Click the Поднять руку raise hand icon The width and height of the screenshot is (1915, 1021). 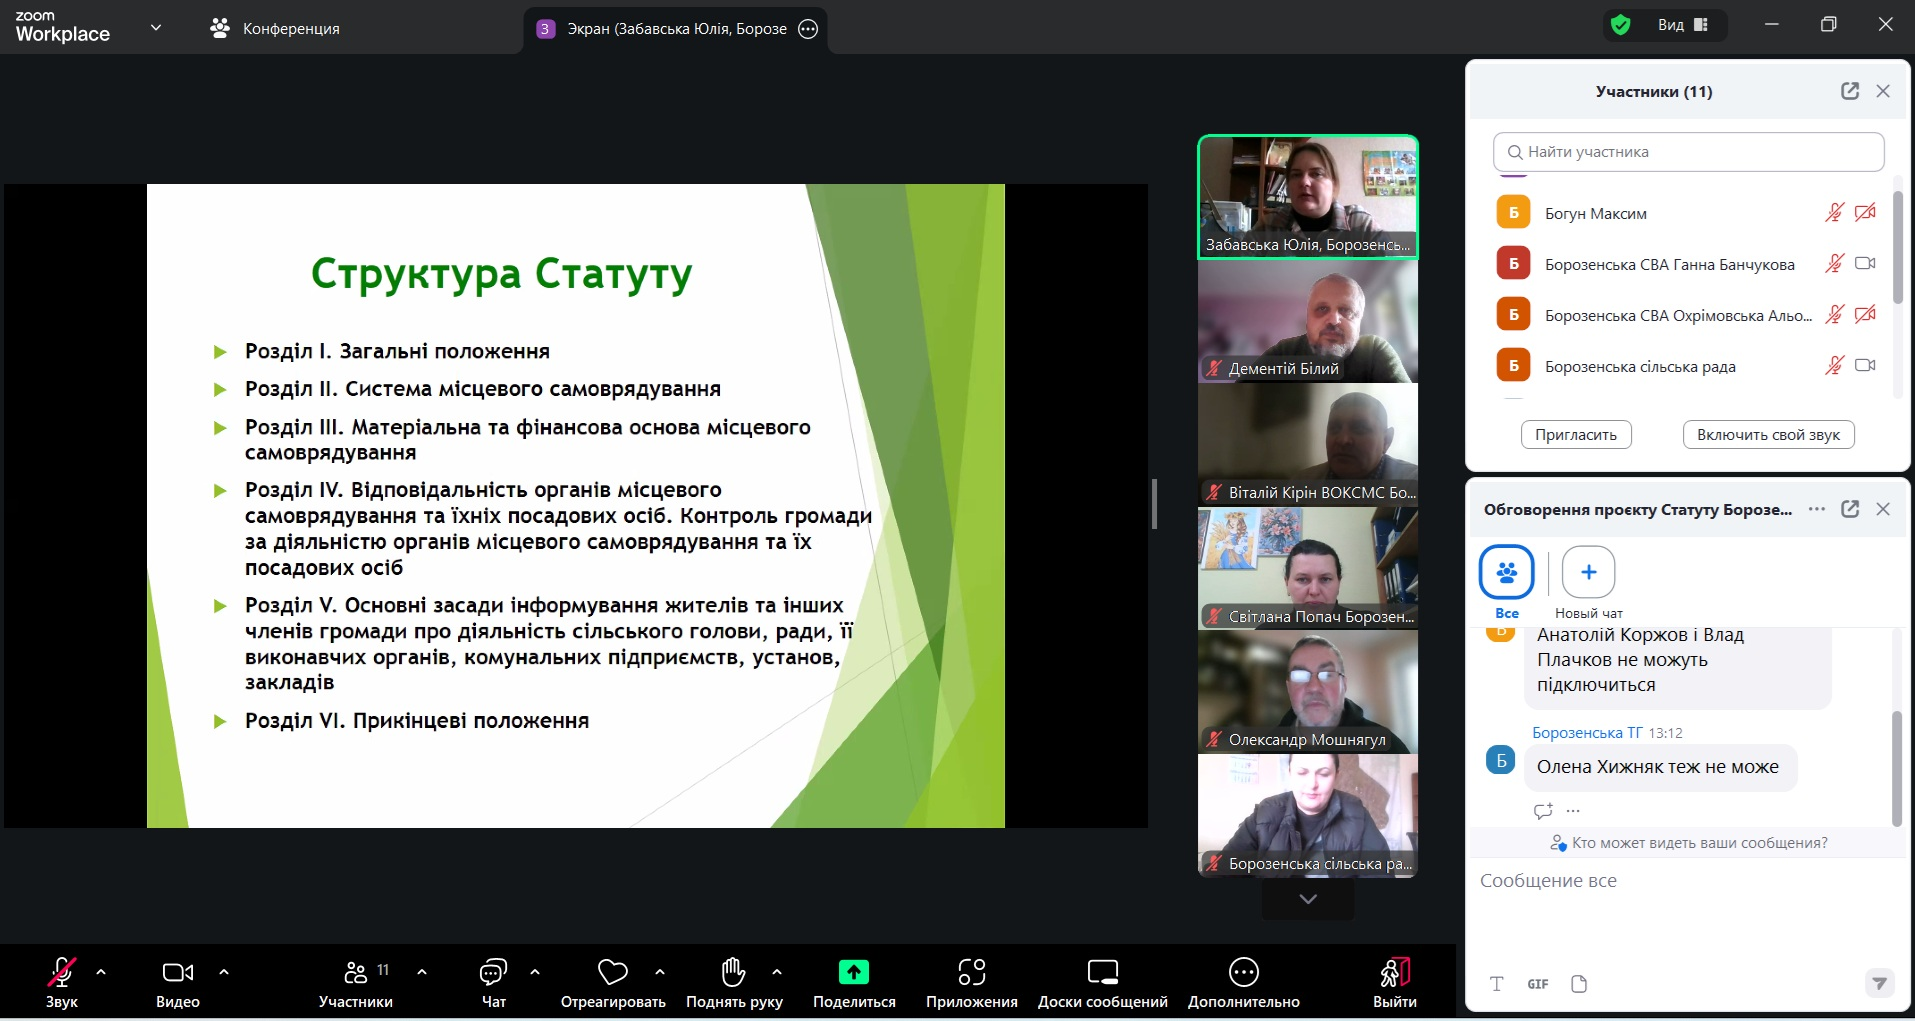(734, 972)
